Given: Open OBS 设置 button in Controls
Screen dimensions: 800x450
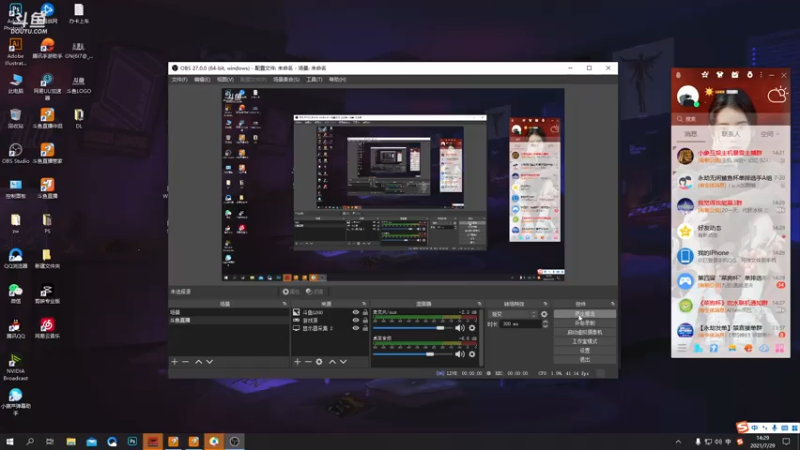Looking at the screenshot, I should point(585,351).
